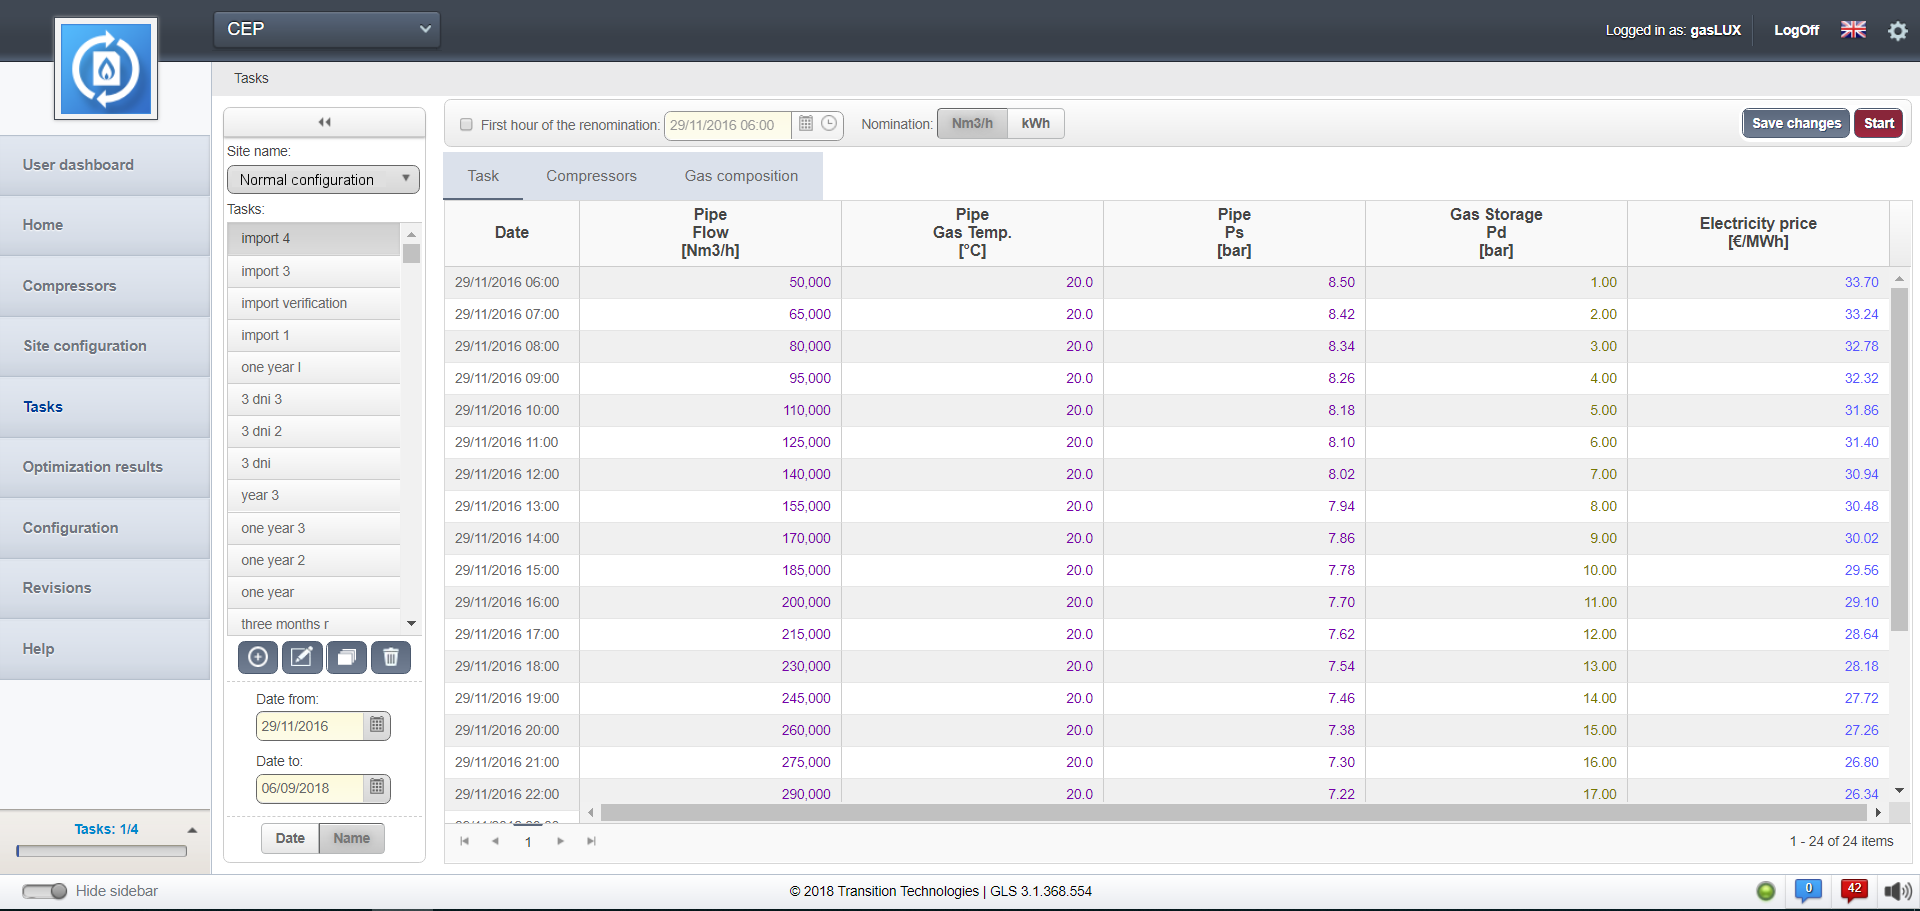Open the CEP dropdown
The image size is (1920, 911).
(x=327, y=29)
